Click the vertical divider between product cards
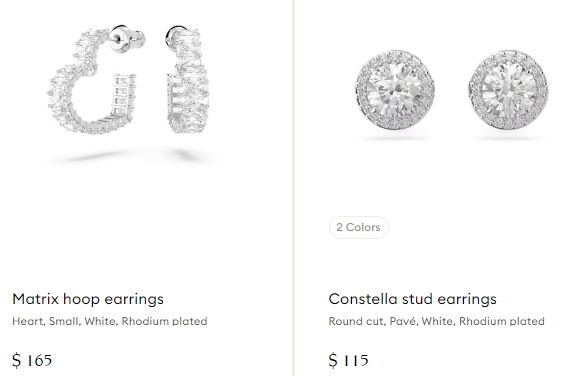The width and height of the screenshot is (582, 376). (x=293, y=188)
